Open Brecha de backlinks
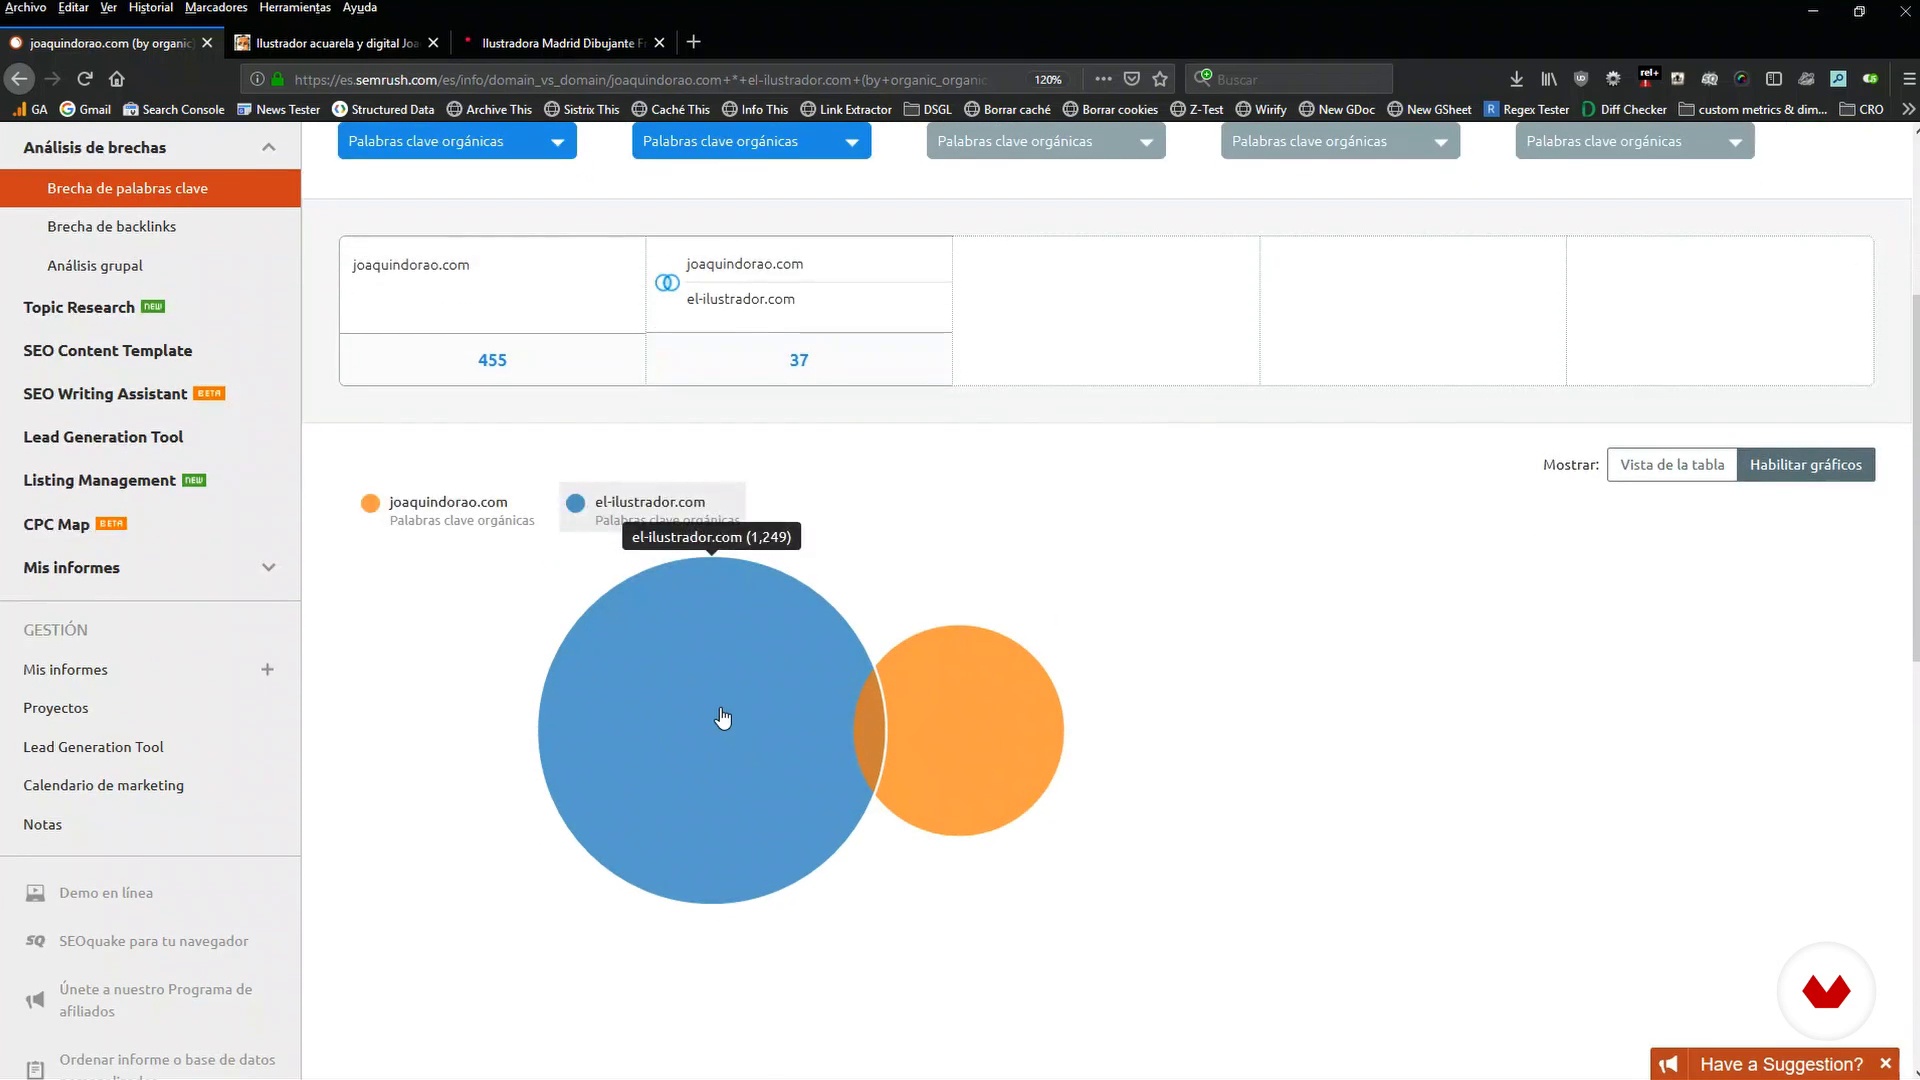The image size is (1920, 1080). [x=111, y=226]
